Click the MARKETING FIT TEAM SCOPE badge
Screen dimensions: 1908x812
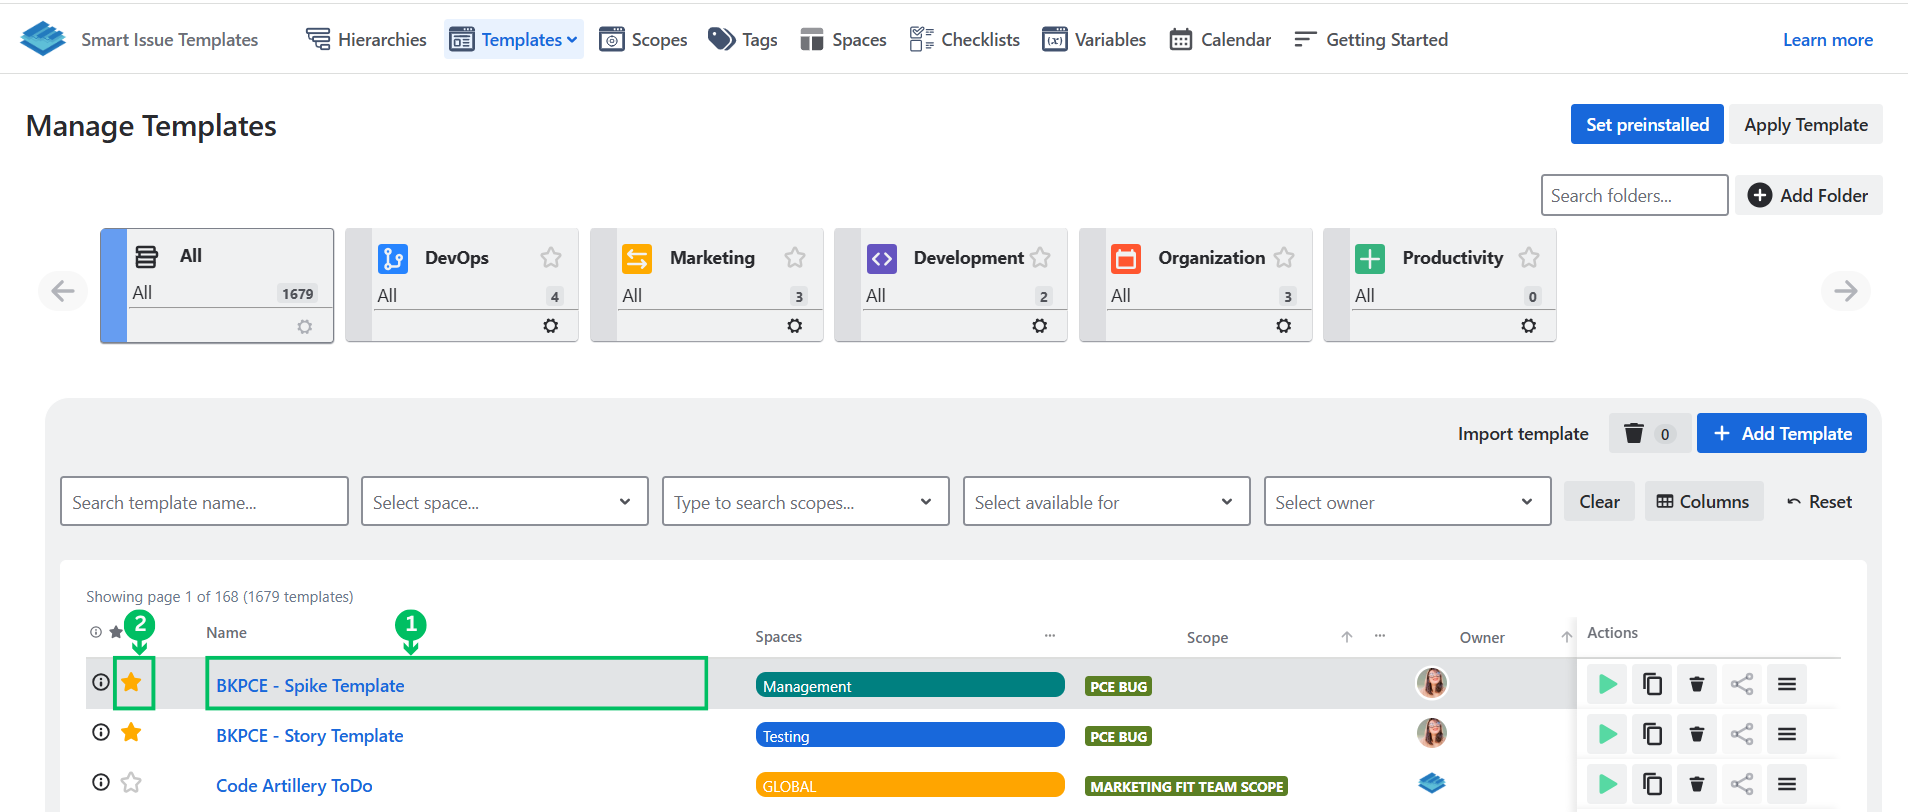[x=1186, y=787]
